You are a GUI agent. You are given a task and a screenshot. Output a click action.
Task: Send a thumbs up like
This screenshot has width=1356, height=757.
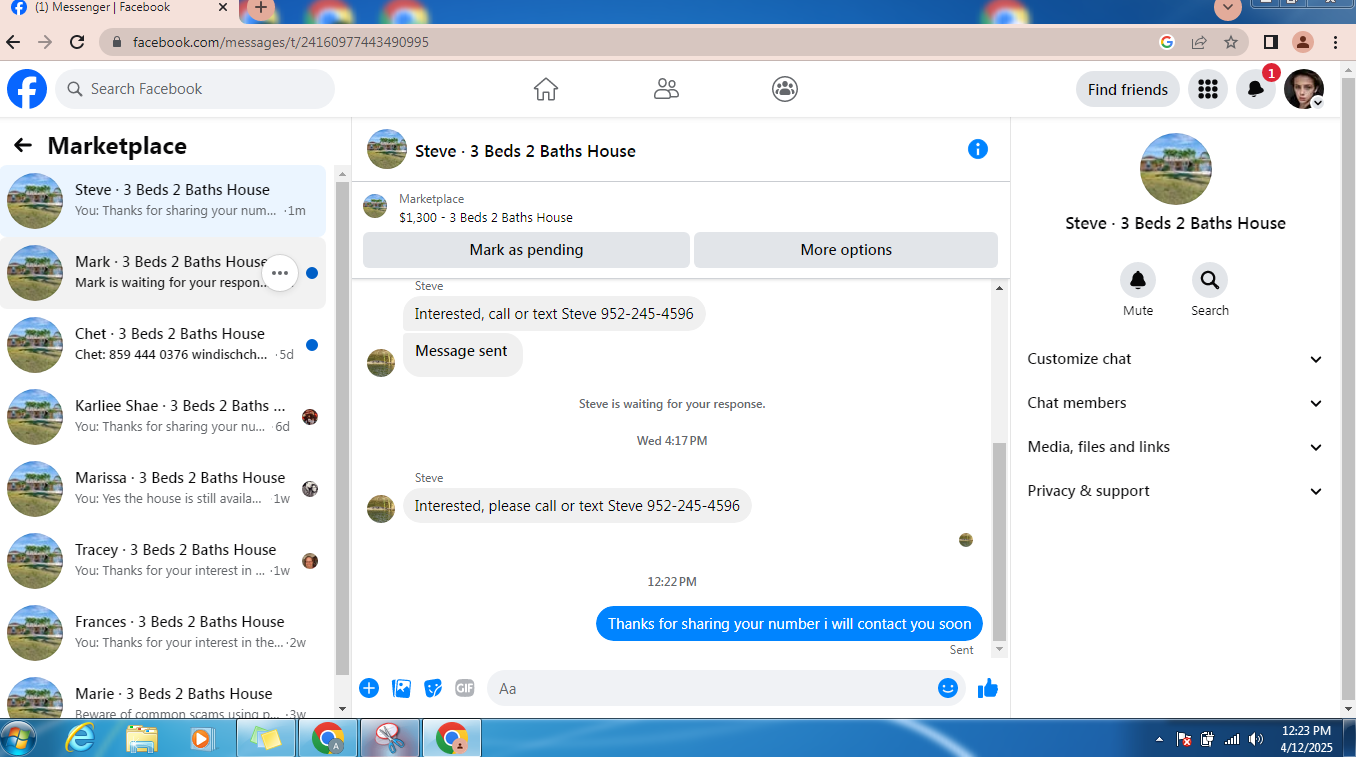pos(988,688)
